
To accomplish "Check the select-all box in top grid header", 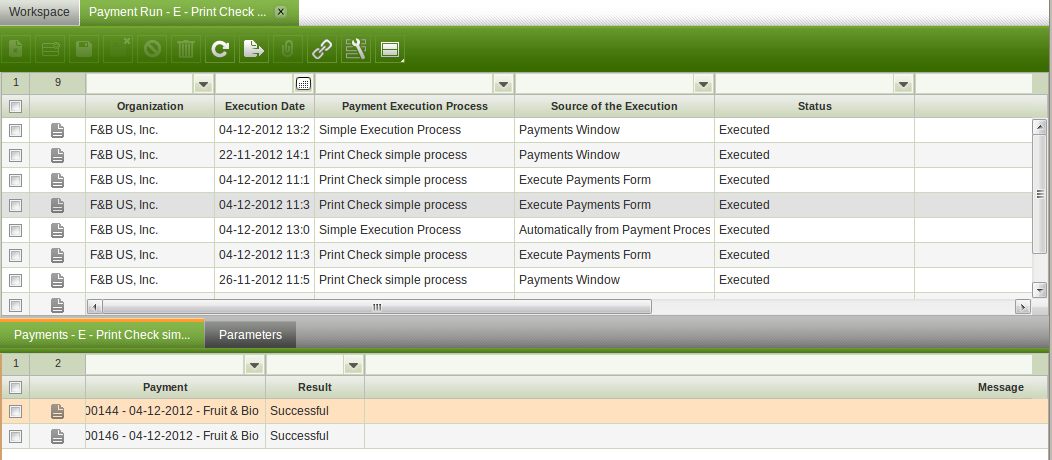I will (x=15, y=106).
